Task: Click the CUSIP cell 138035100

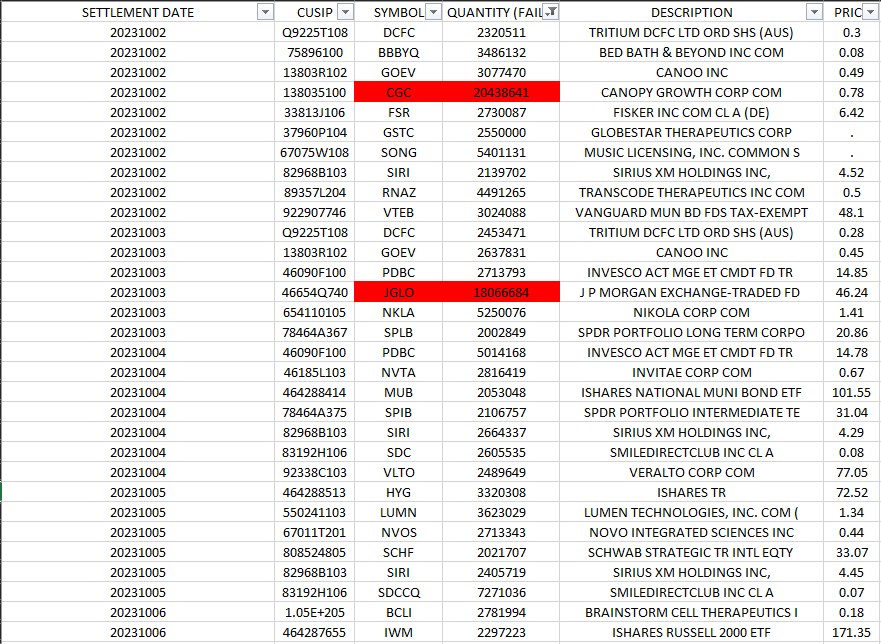Action: pos(315,92)
